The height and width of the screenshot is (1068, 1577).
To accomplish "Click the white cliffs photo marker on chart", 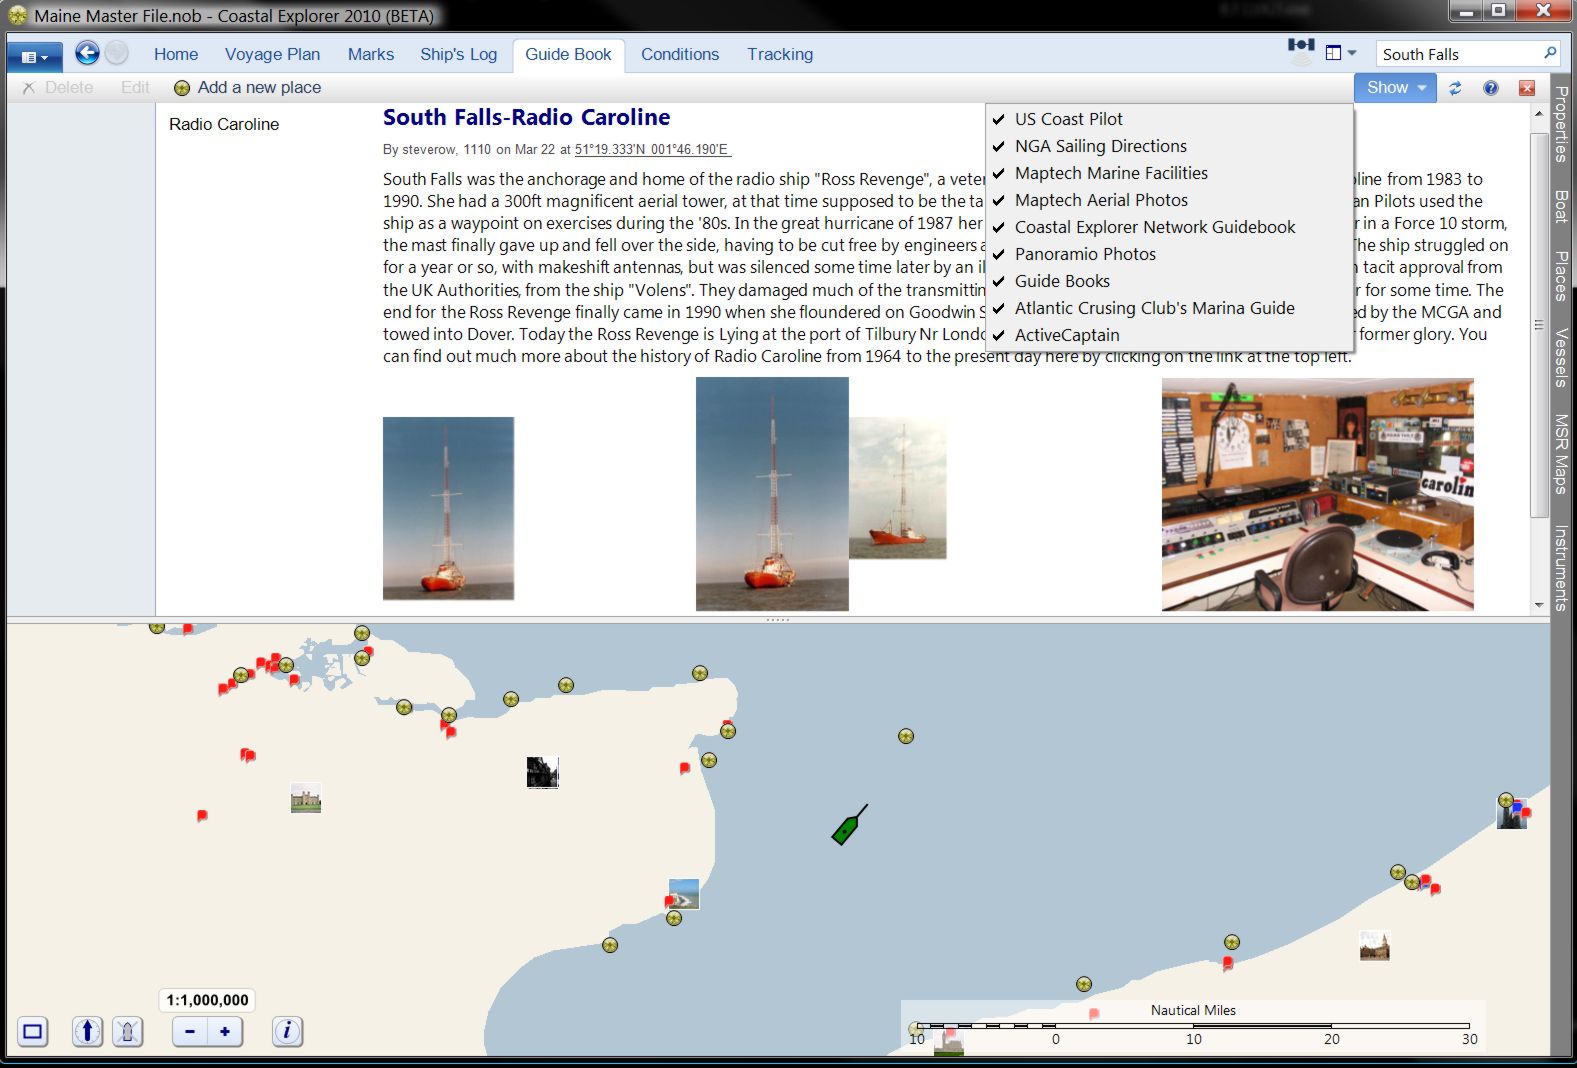I will (x=684, y=893).
